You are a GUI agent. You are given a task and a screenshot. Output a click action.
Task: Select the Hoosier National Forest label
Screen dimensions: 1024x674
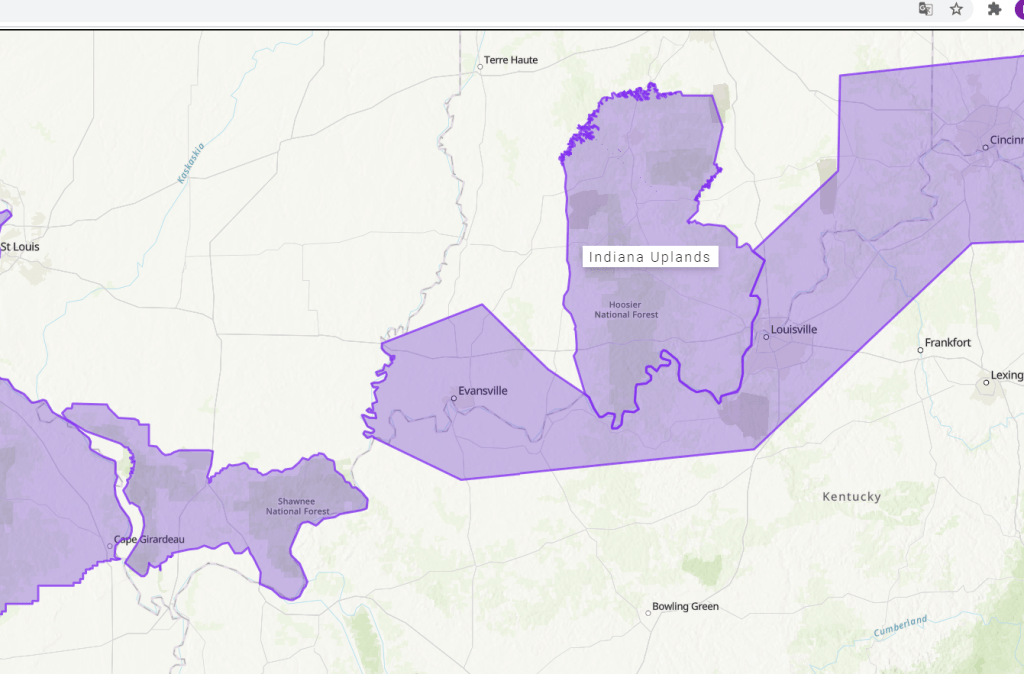[x=626, y=310]
